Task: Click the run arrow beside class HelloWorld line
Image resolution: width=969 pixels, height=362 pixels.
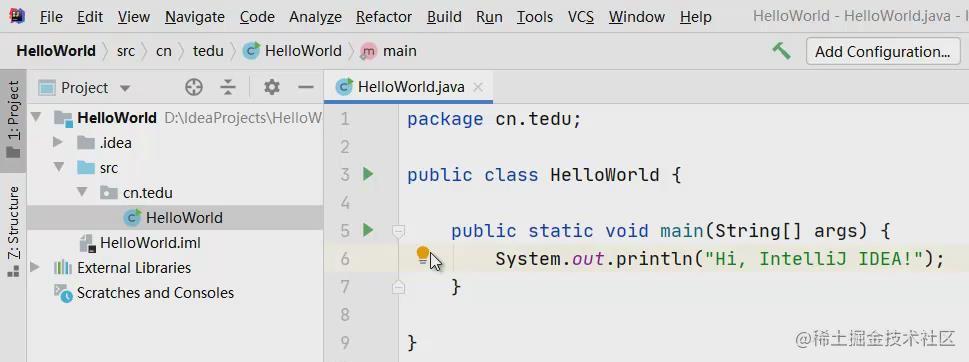Action: 368,174
